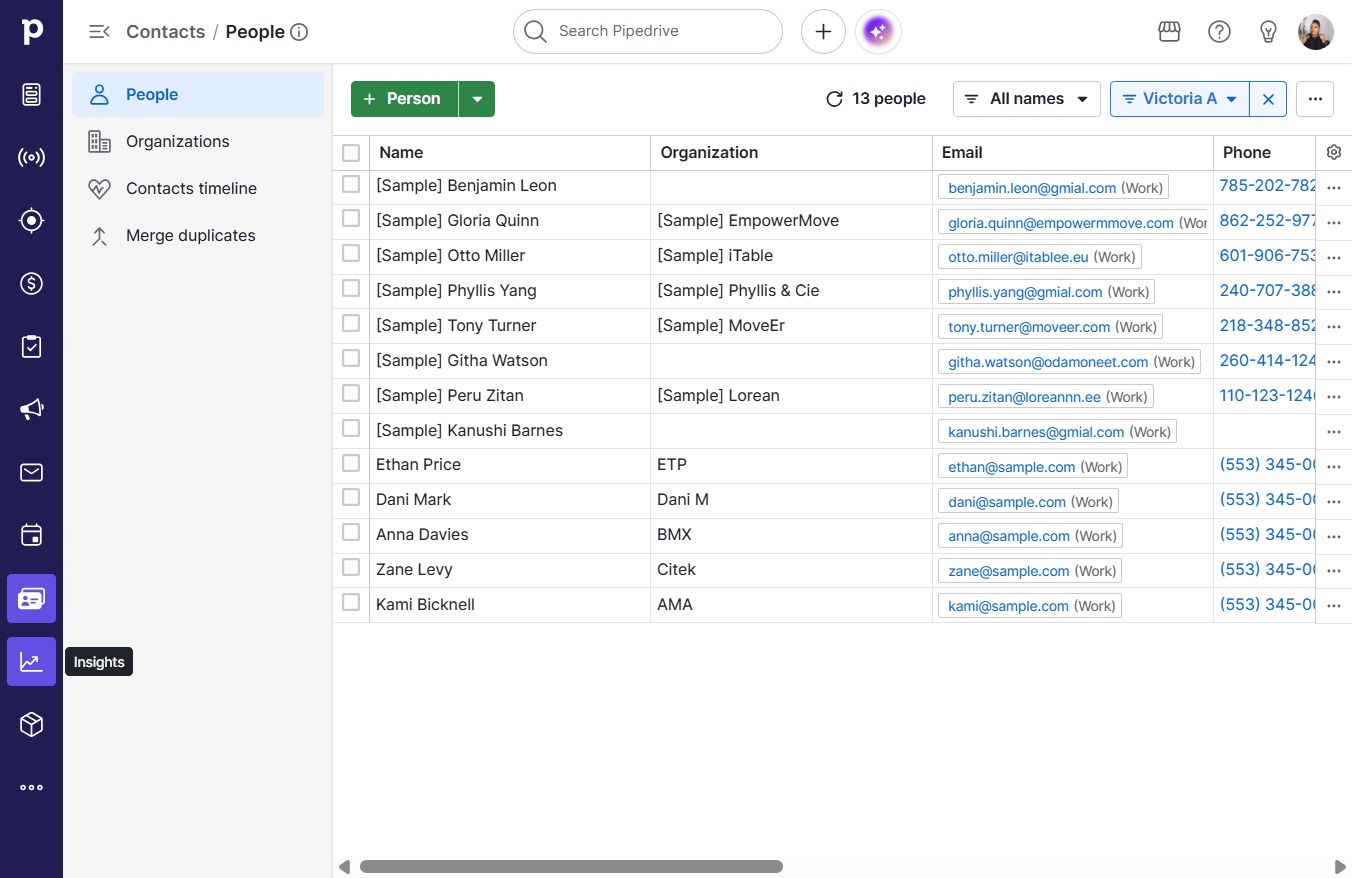This screenshot has width=1352, height=878.
Task: Select the Otto Miller row checkbox
Action: point(351,253)
